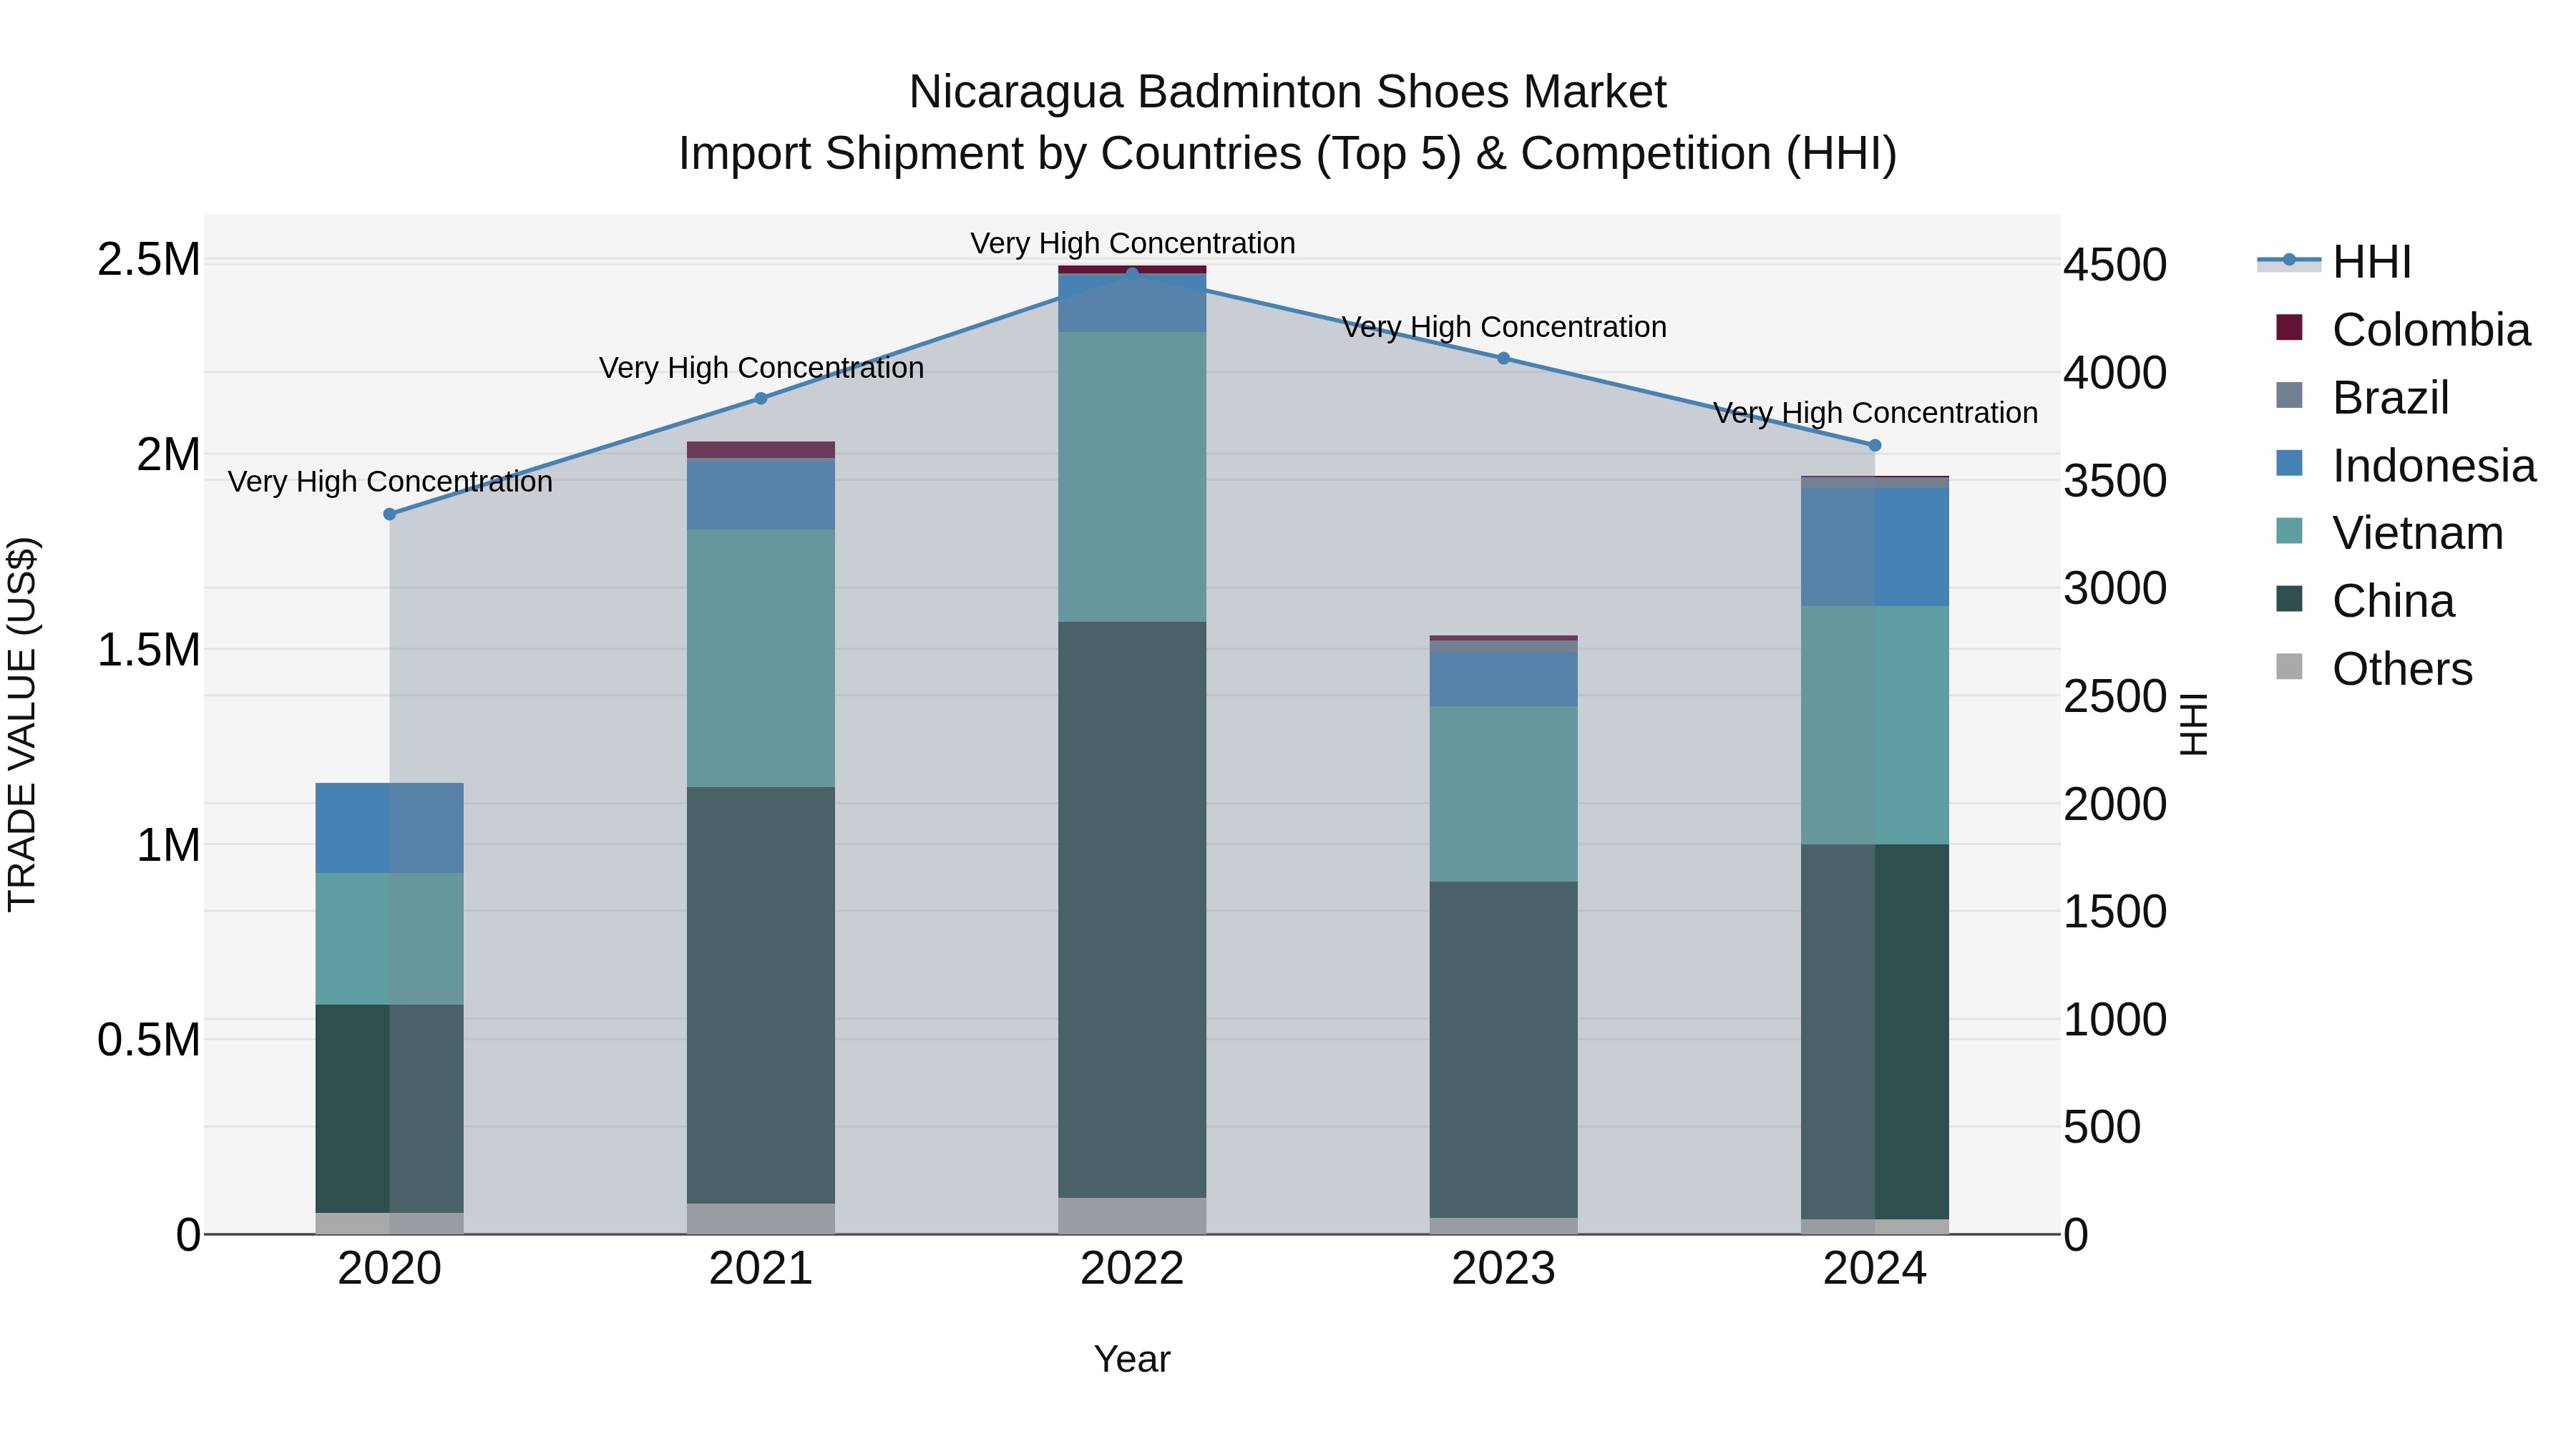This screenshot has width=2576, height=1449.
Task: Select the China segment of 2020 bar
Action: [x=390, y=1108]
